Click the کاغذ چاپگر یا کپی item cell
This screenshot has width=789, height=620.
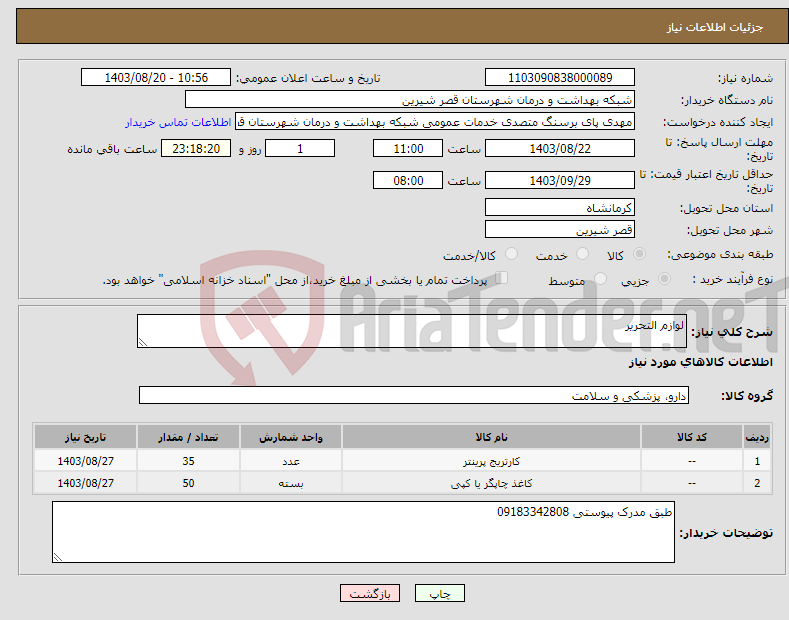point(491,483)
